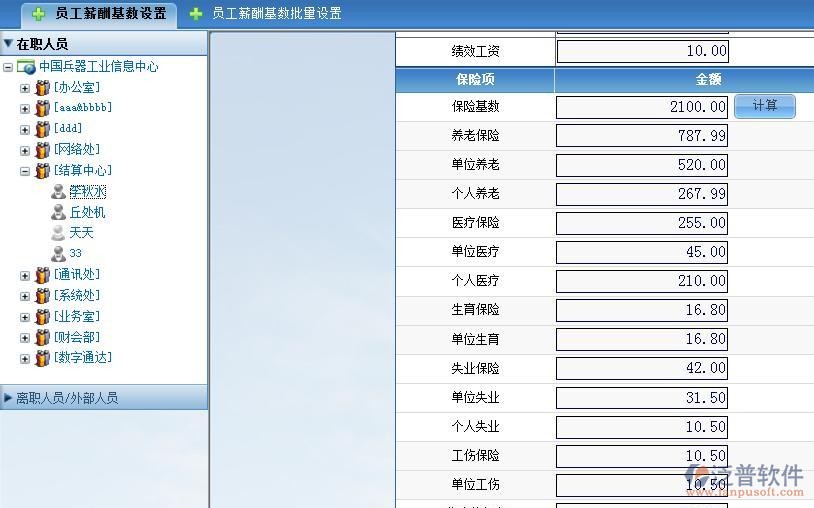Expand the [网络处] department node
Image resolution: width=814 pixels, height=508 pixels.
point(24,151)
